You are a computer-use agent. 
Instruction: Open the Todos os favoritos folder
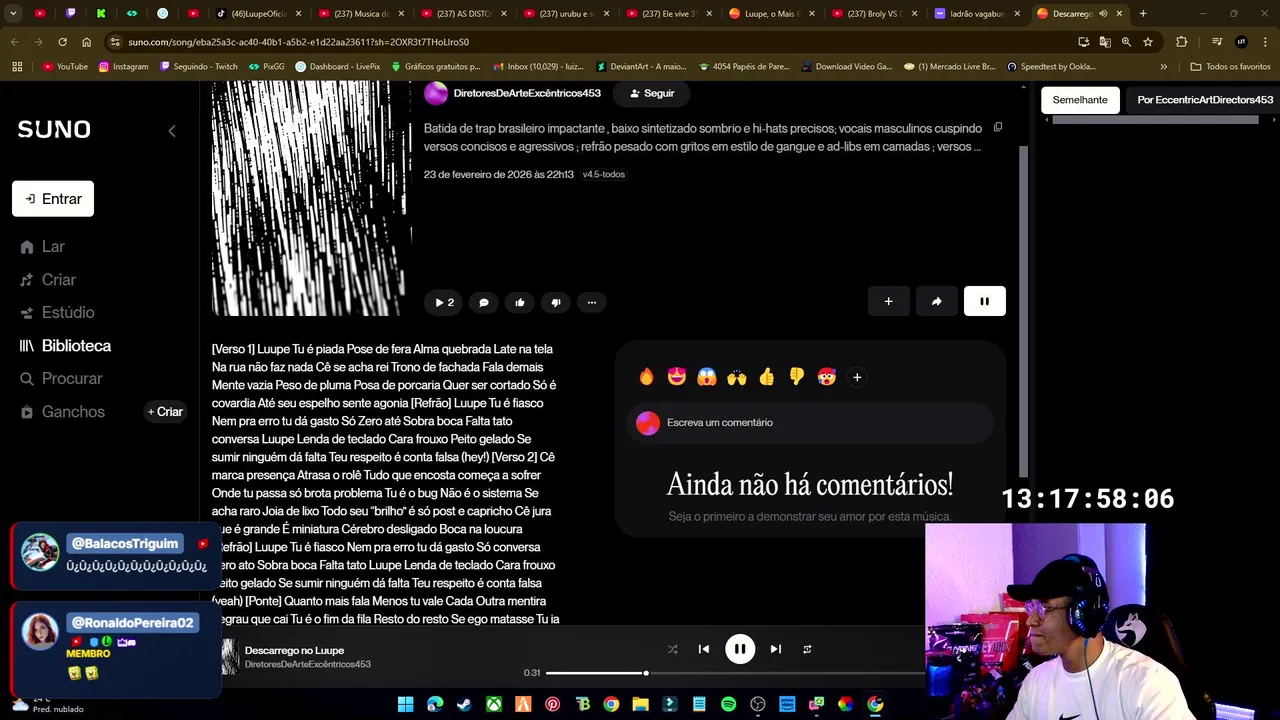(x=1230, y=67)
